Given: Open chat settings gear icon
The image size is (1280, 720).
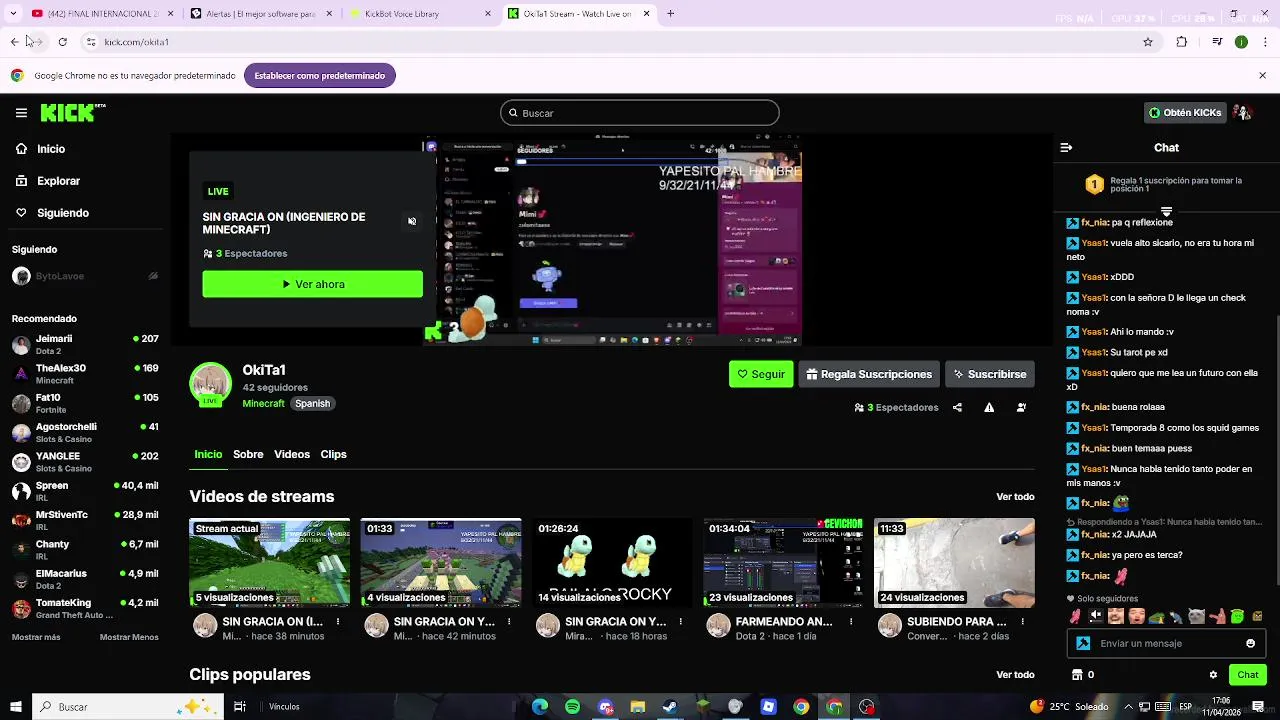Looking at the screenshot, I should click(x=1213, y=675).
